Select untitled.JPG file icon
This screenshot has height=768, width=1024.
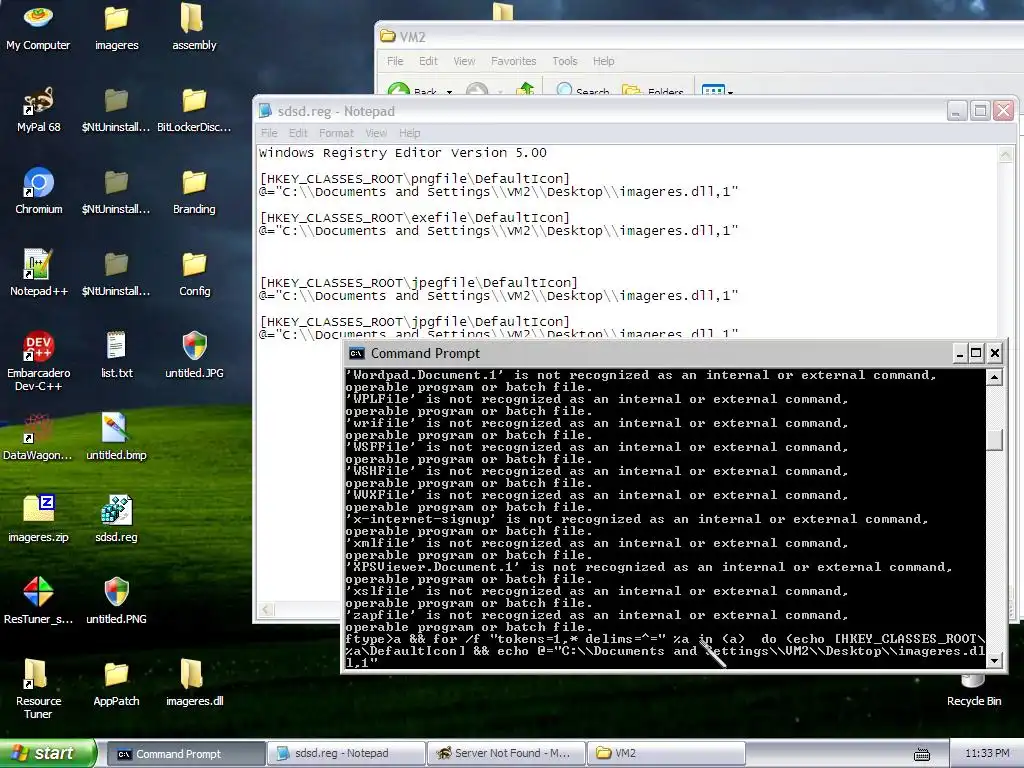pyautogui.click(x=194, y=355)
